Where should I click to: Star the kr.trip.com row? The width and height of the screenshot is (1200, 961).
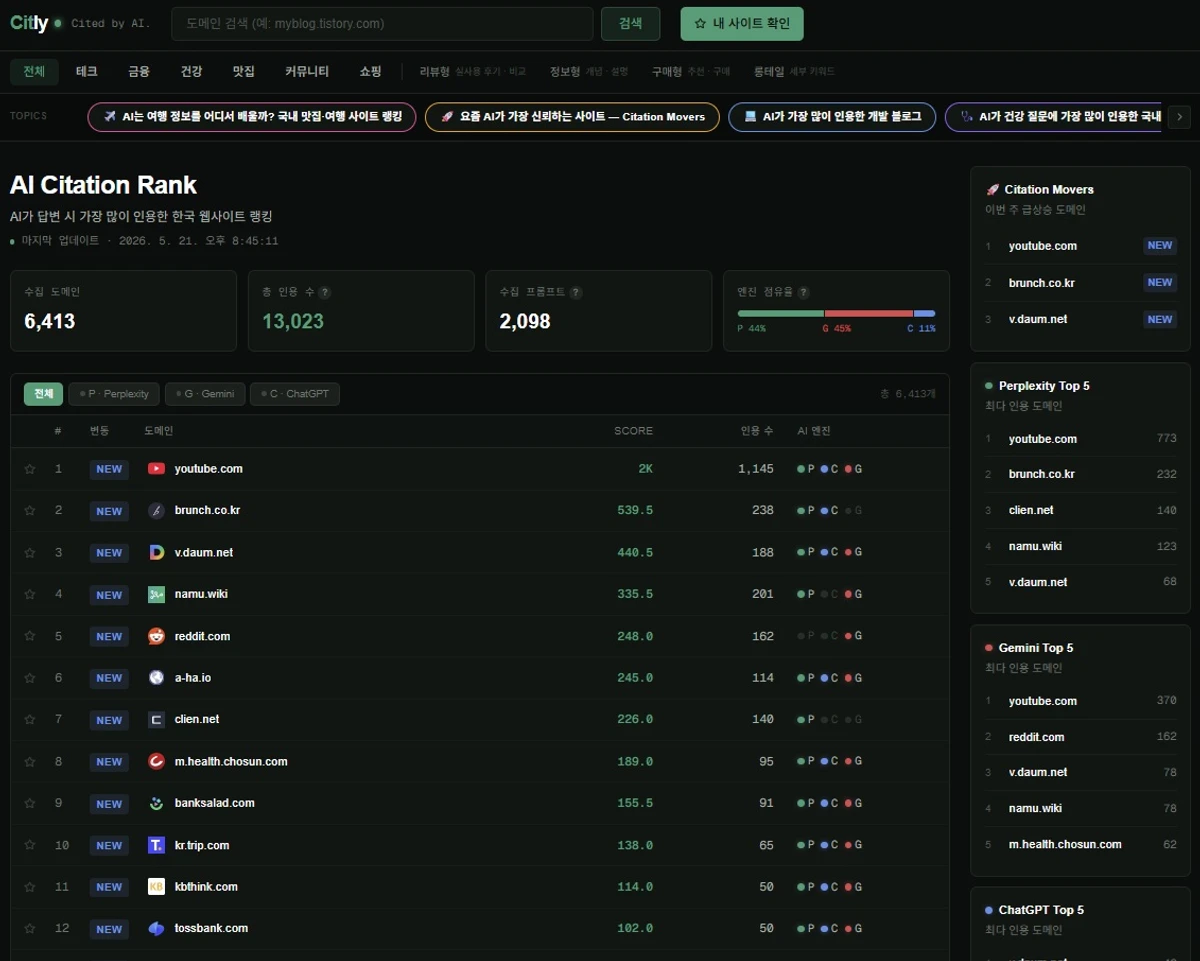click(30, 845)
